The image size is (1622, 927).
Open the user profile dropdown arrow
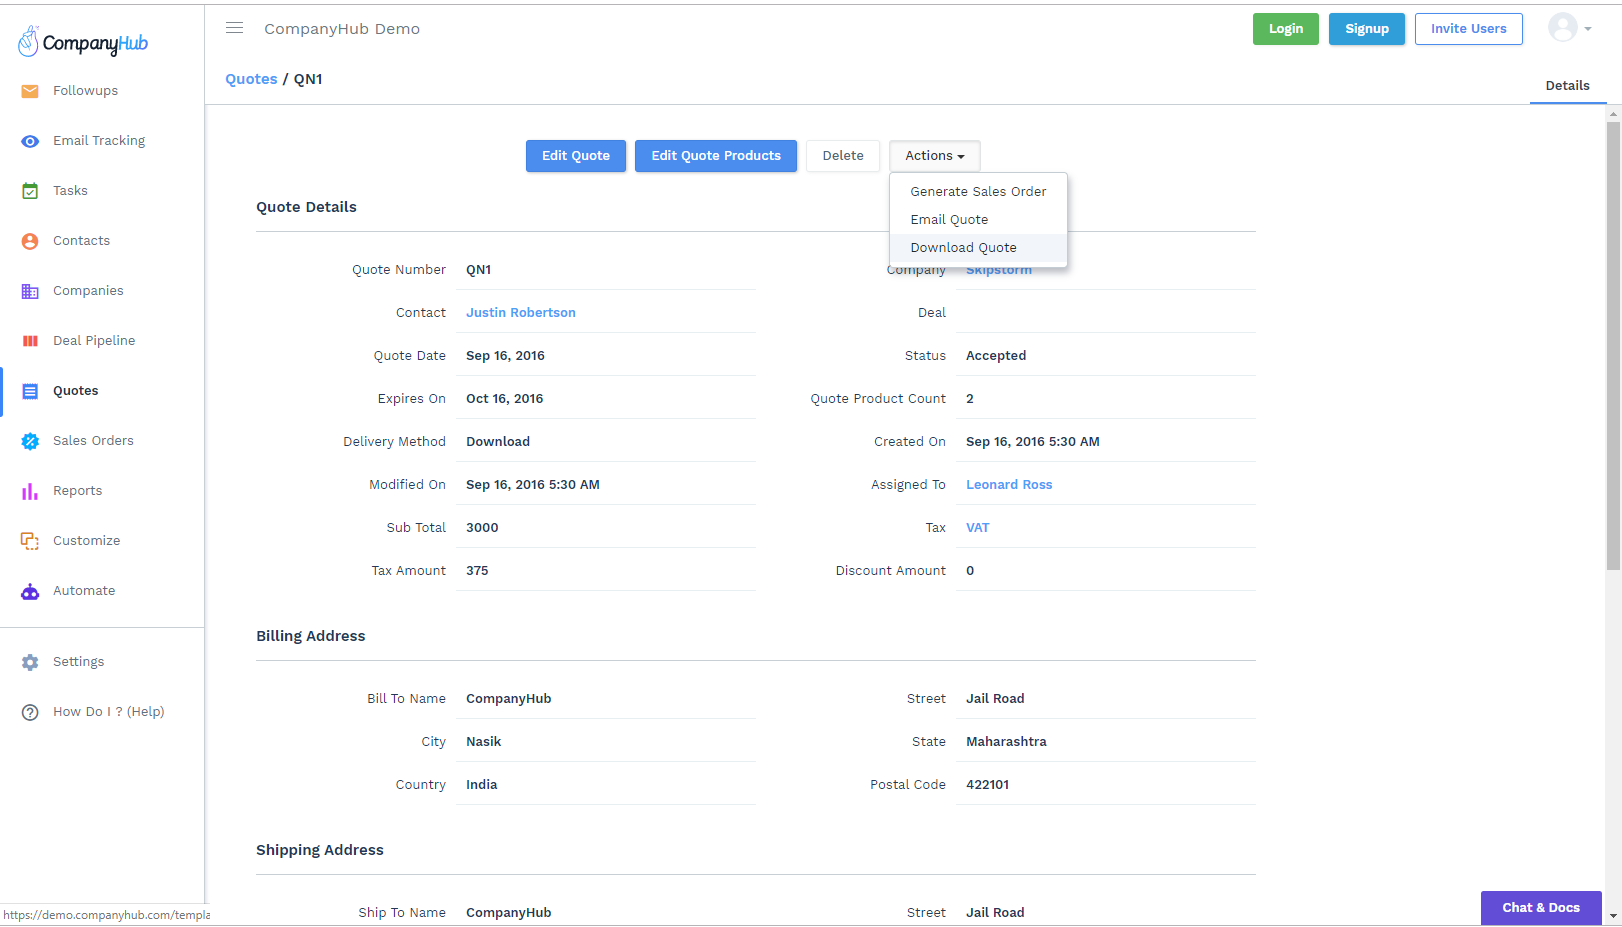[1588, 29]
